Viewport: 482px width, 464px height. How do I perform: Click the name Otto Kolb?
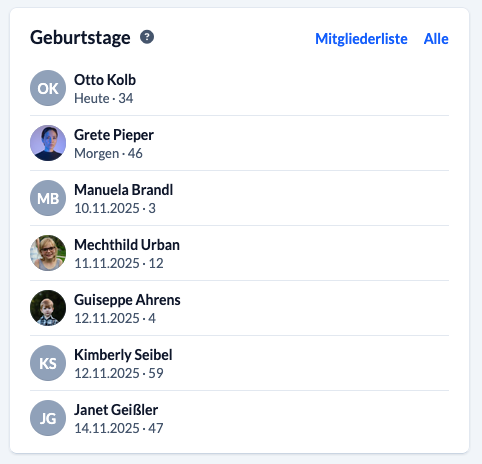coord(105,80)
